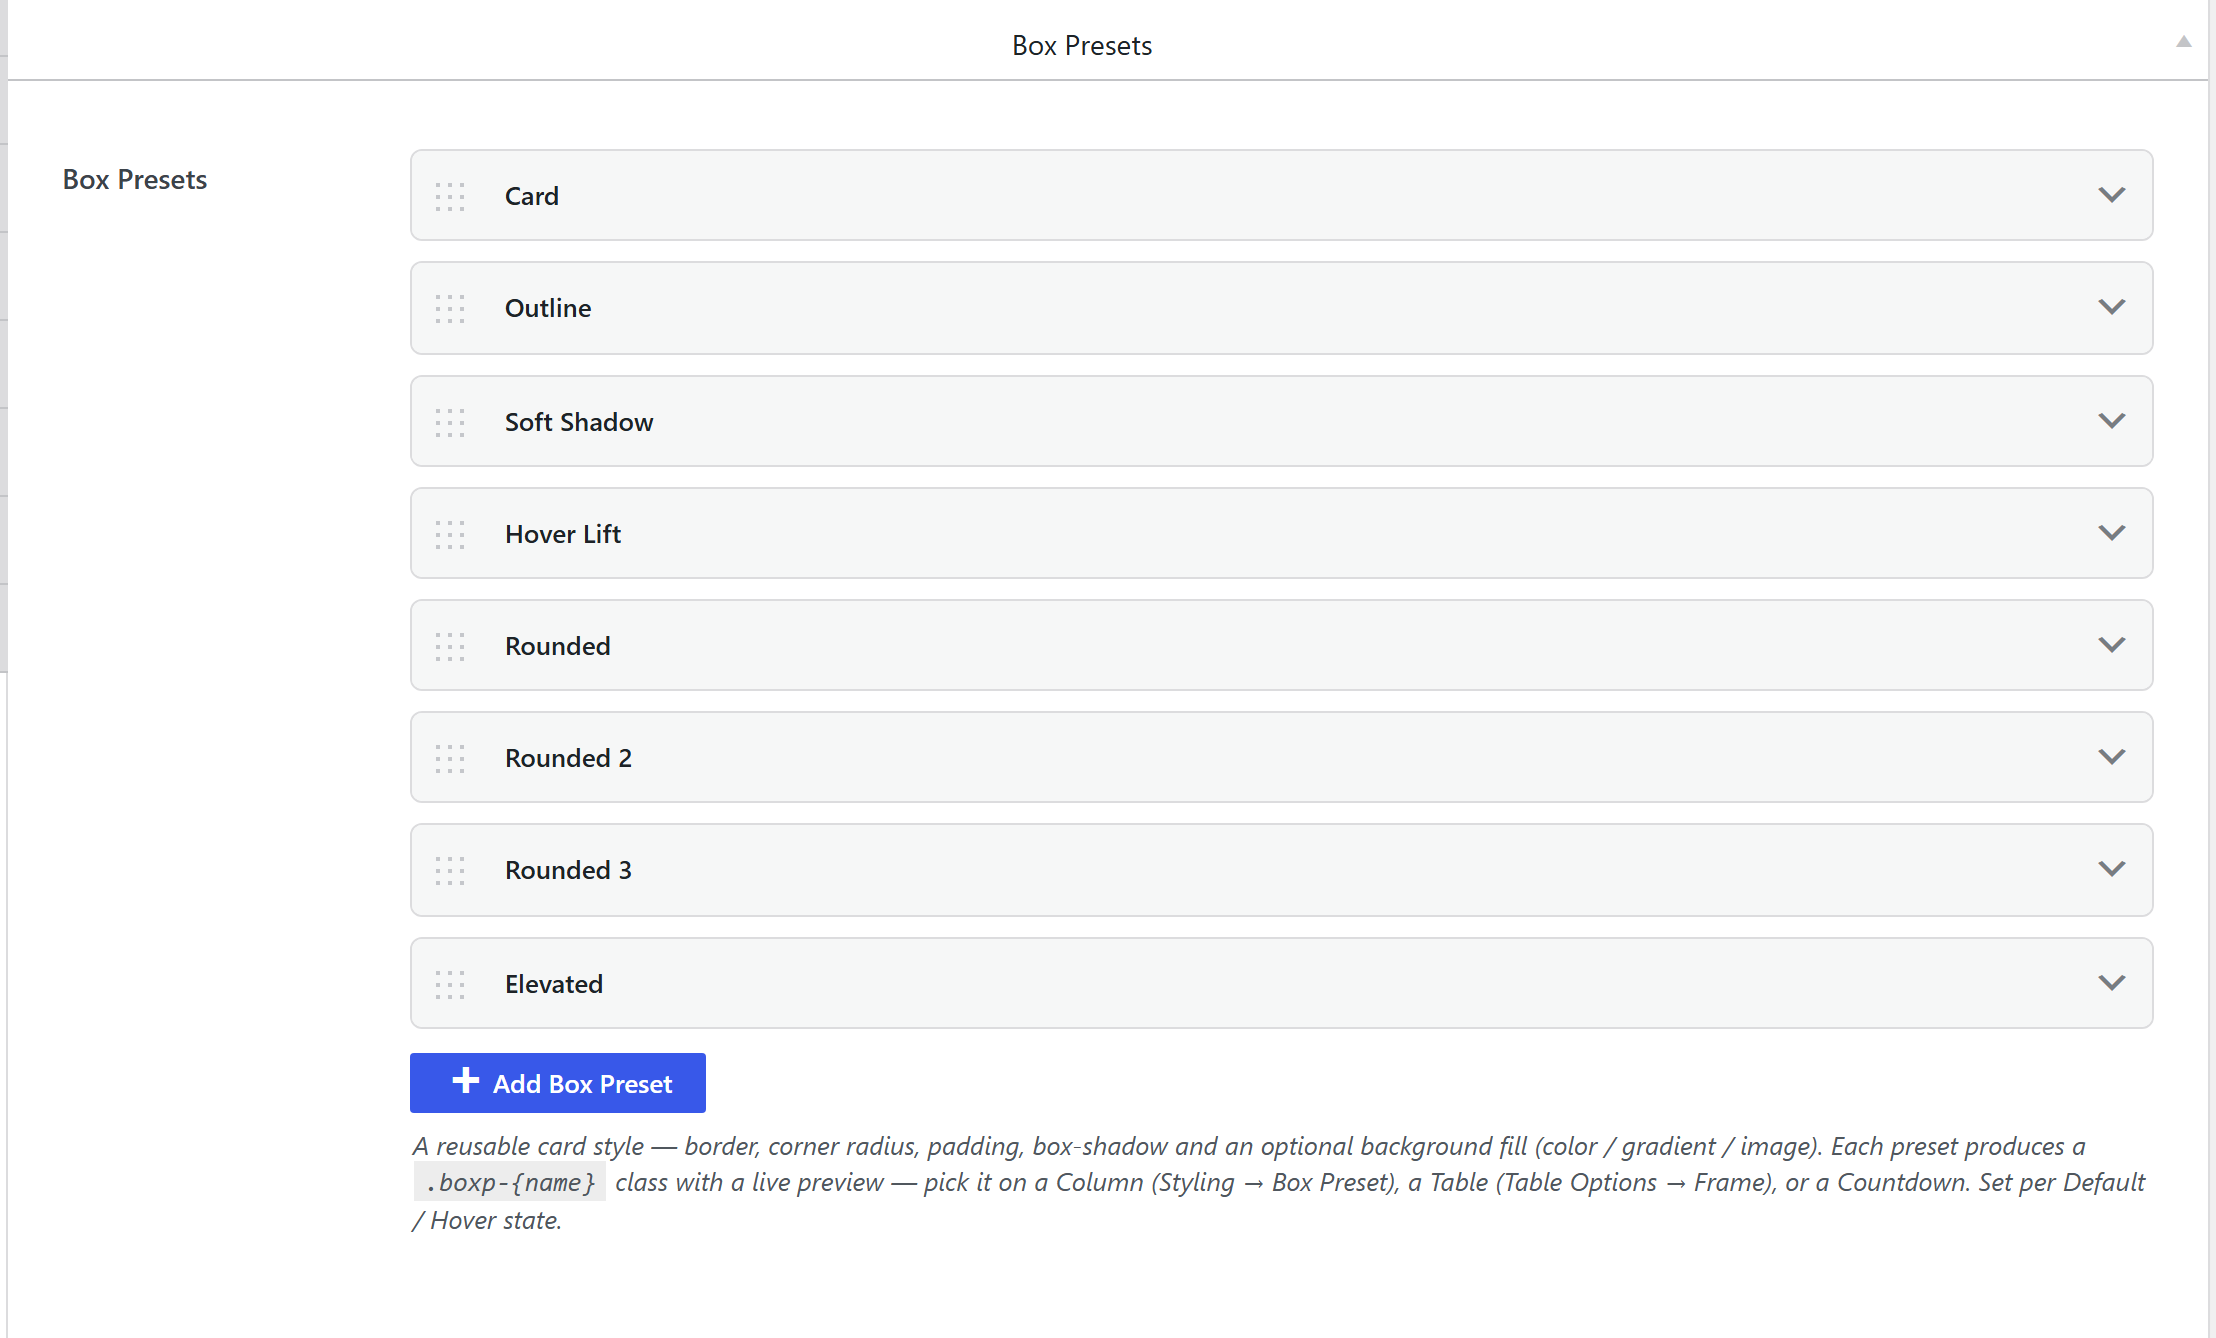Expand the Outline preset chevron
Image resolution: width=2216 pixels, height=1338 pixels.
[x=2111, y=307]
